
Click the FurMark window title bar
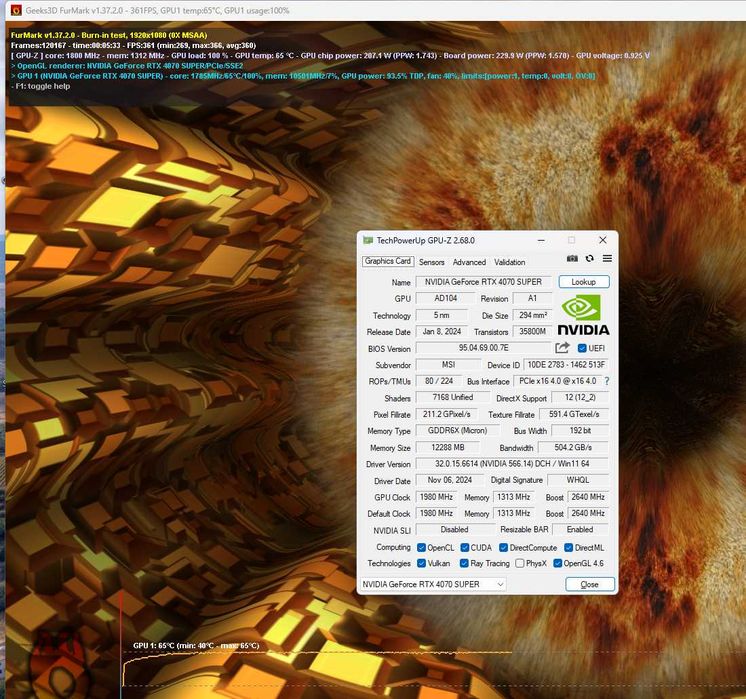pos(376,10)
